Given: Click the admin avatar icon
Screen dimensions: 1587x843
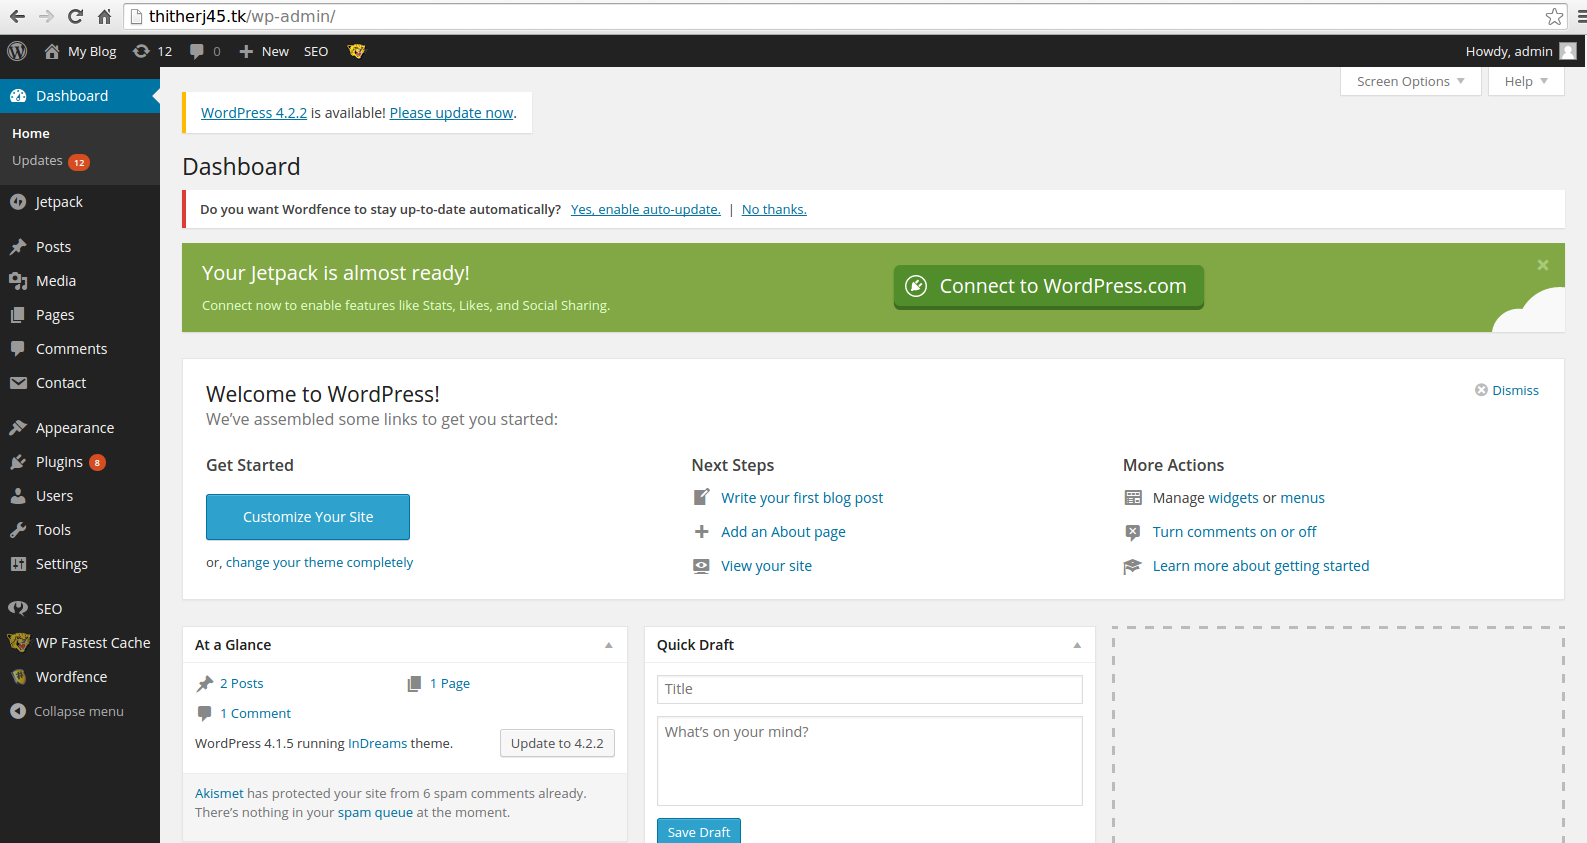Looking at the screenshot, I should pyautogui.click(x=1568, y=51).
